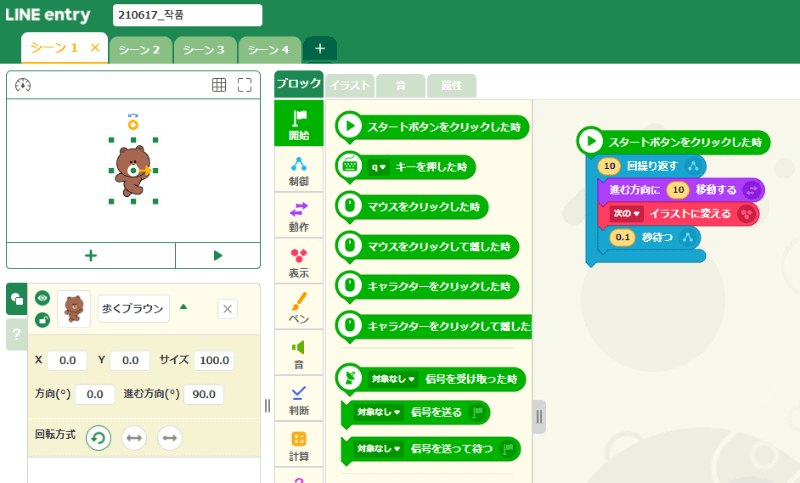Select the 判断 (Judgement) block category
800x483 pixels.
click(x=298, y=399)
